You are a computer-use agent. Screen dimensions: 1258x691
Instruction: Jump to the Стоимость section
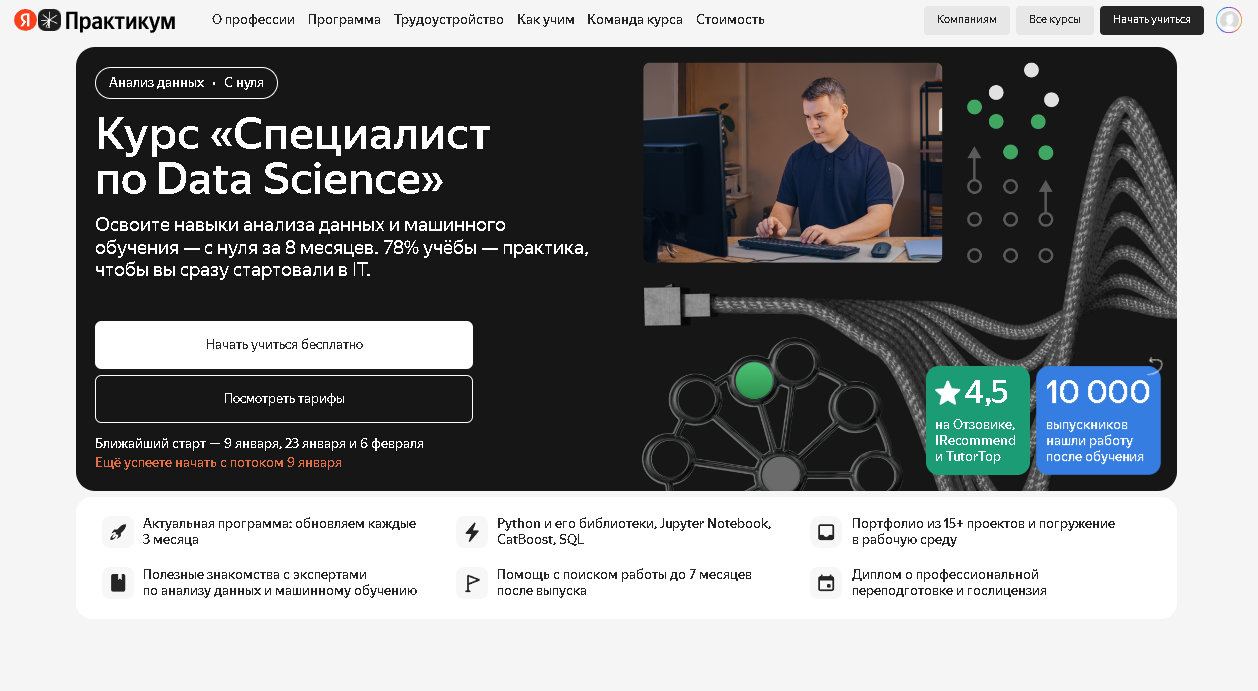(x=730, y=20)
